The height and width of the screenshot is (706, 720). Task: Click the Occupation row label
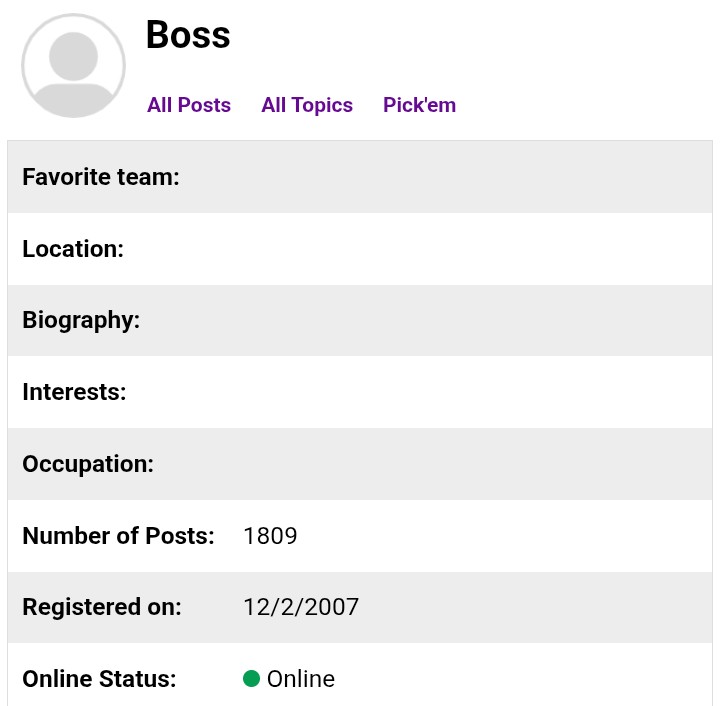click(x=88, y=464)
